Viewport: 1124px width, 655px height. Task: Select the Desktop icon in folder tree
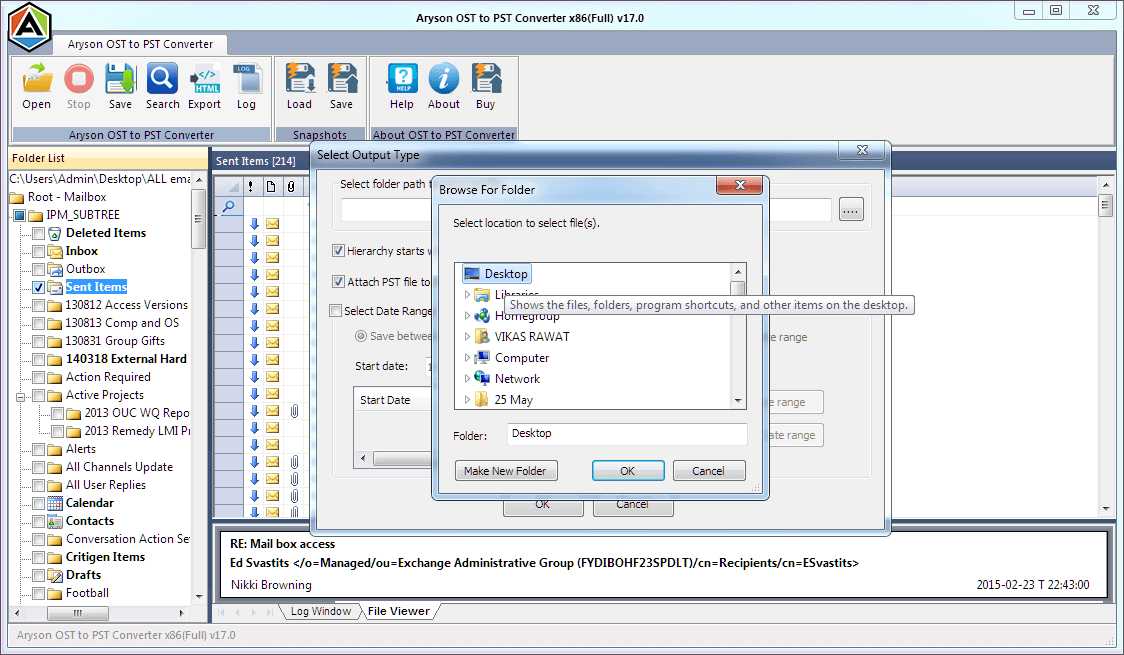471,274
